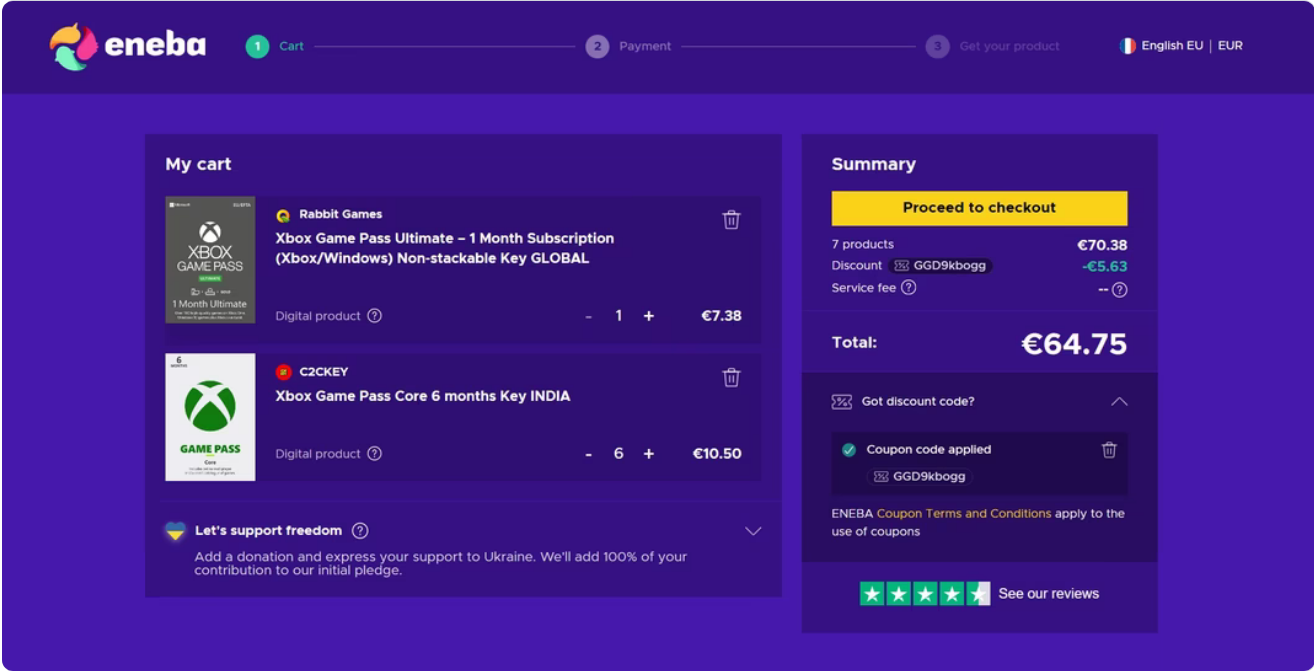The height and width of the screenshot is (671, 1314).
Task: Click the Ukraine heart icon
Action: coord(175,531)
